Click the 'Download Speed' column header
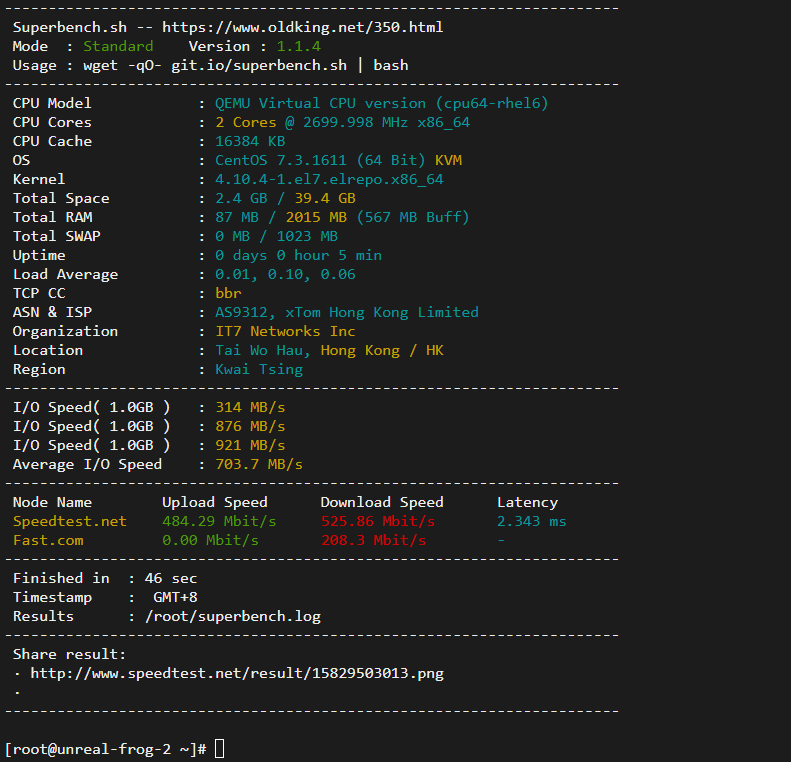Screen dimensions: 791x762 tap(382, 502)
